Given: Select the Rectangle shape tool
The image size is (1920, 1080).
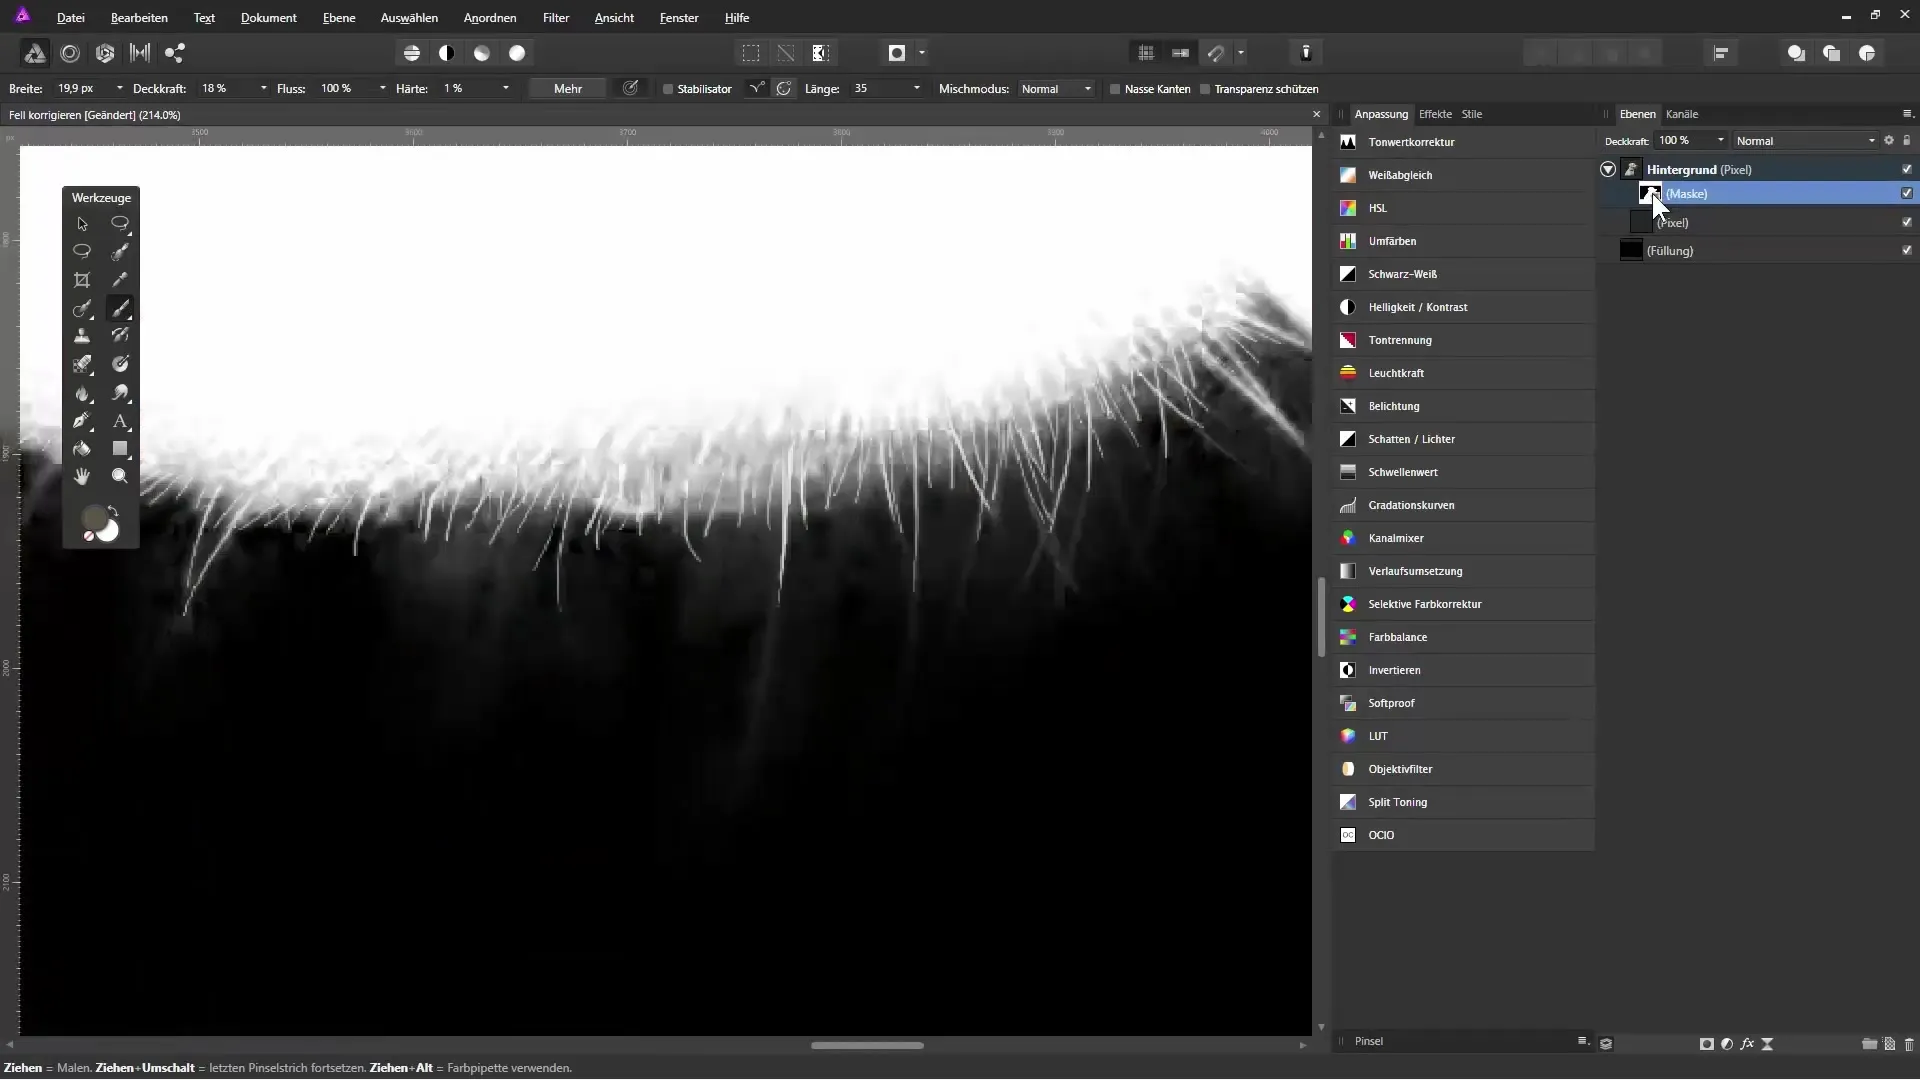Looking at the screenshot, I should [x=120, y=449].
